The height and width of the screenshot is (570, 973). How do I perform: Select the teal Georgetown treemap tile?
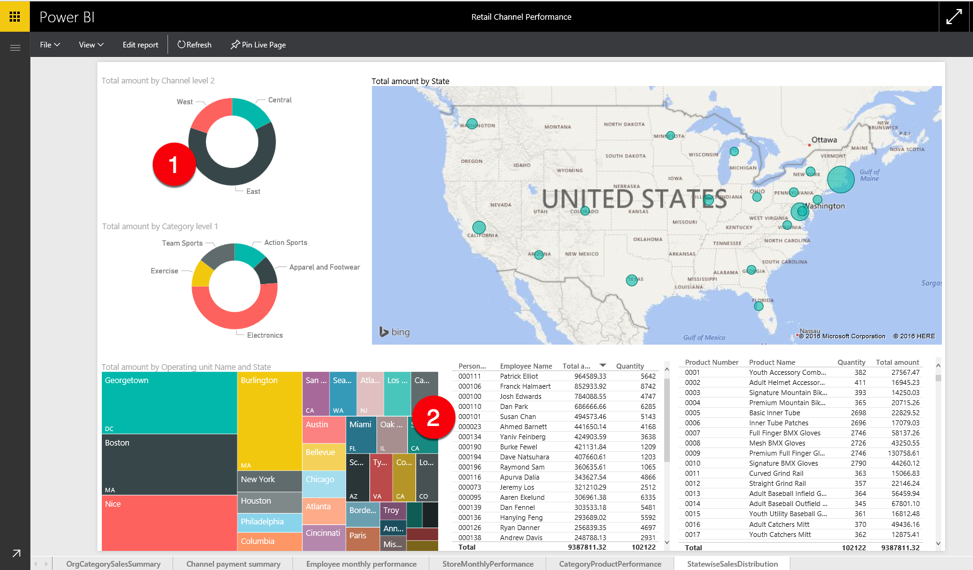point(169,403)
